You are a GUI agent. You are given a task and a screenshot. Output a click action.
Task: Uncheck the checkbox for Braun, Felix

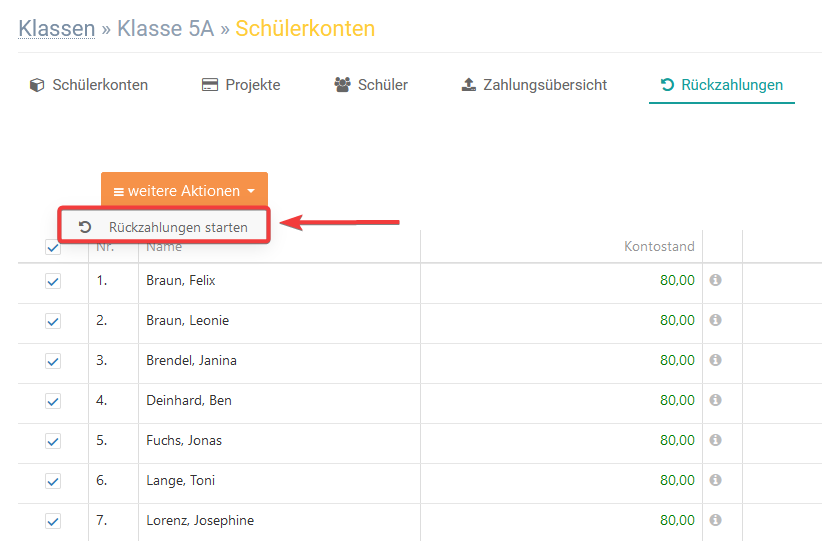click(53, 282)
